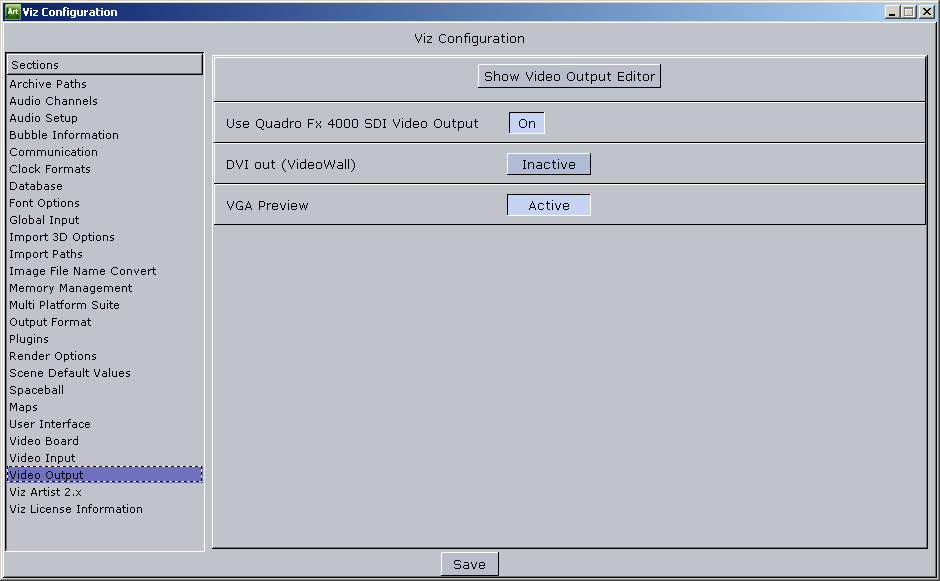
Task: Select the Output Format section
Action: click(49, 322)
